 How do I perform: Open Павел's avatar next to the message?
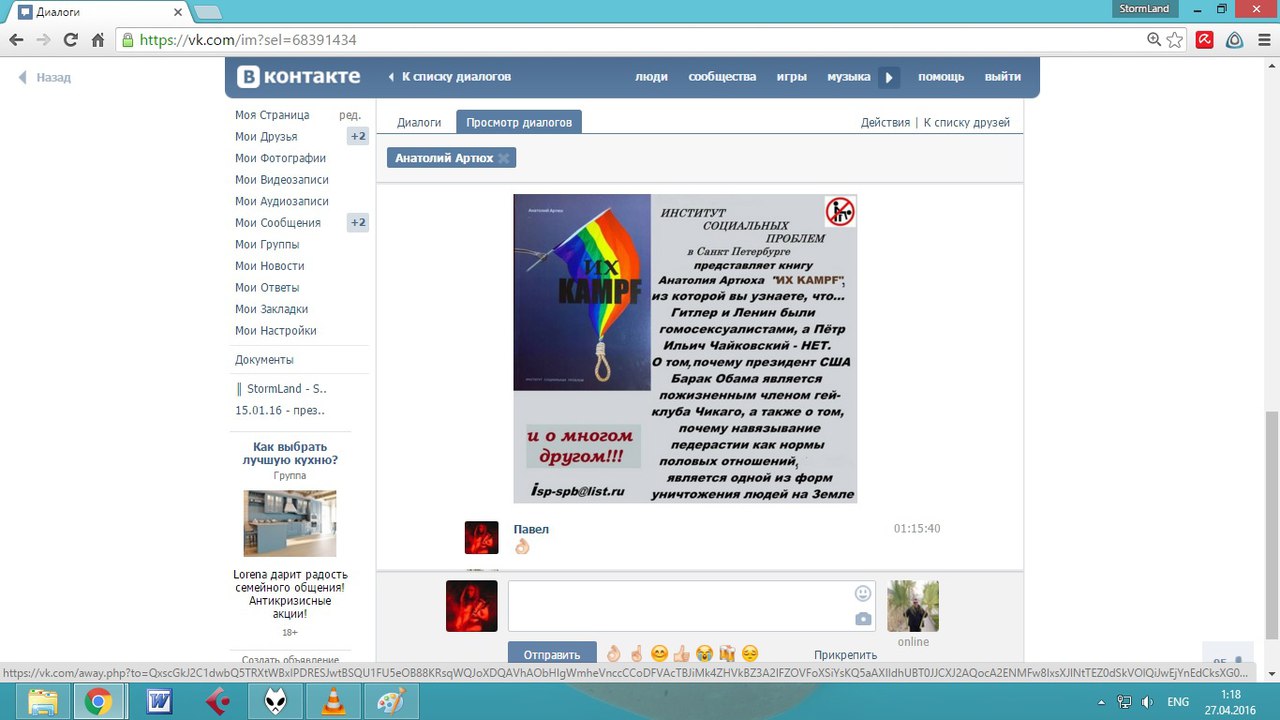click(481, 537)
